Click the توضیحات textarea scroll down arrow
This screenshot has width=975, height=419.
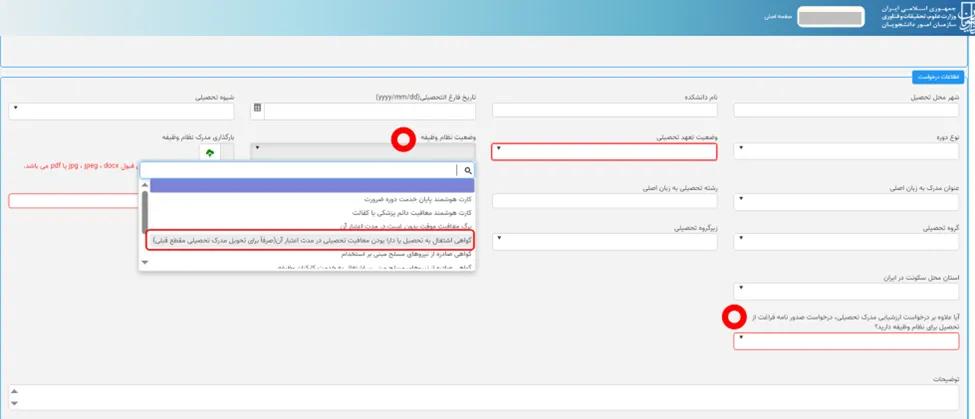[15, 404]
